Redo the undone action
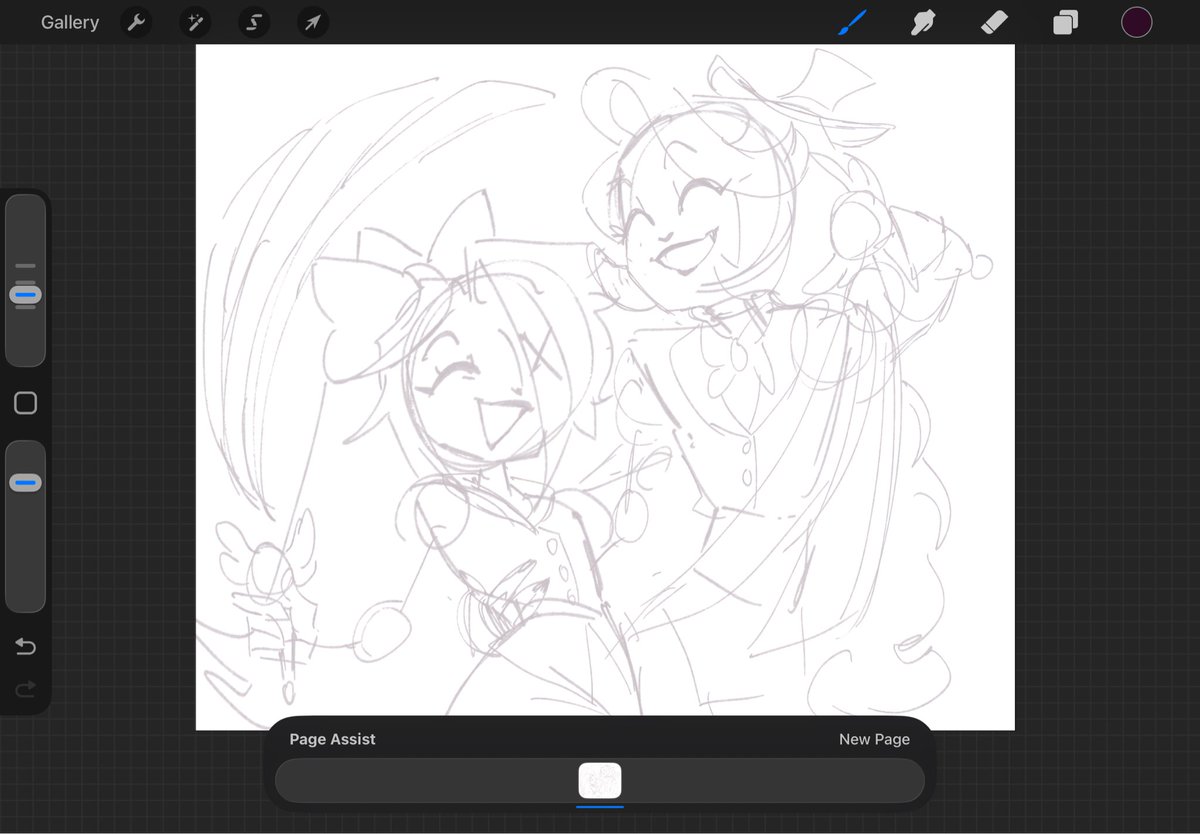The height and width of the screenshot is (834, 1200). (x=25, y=689)
